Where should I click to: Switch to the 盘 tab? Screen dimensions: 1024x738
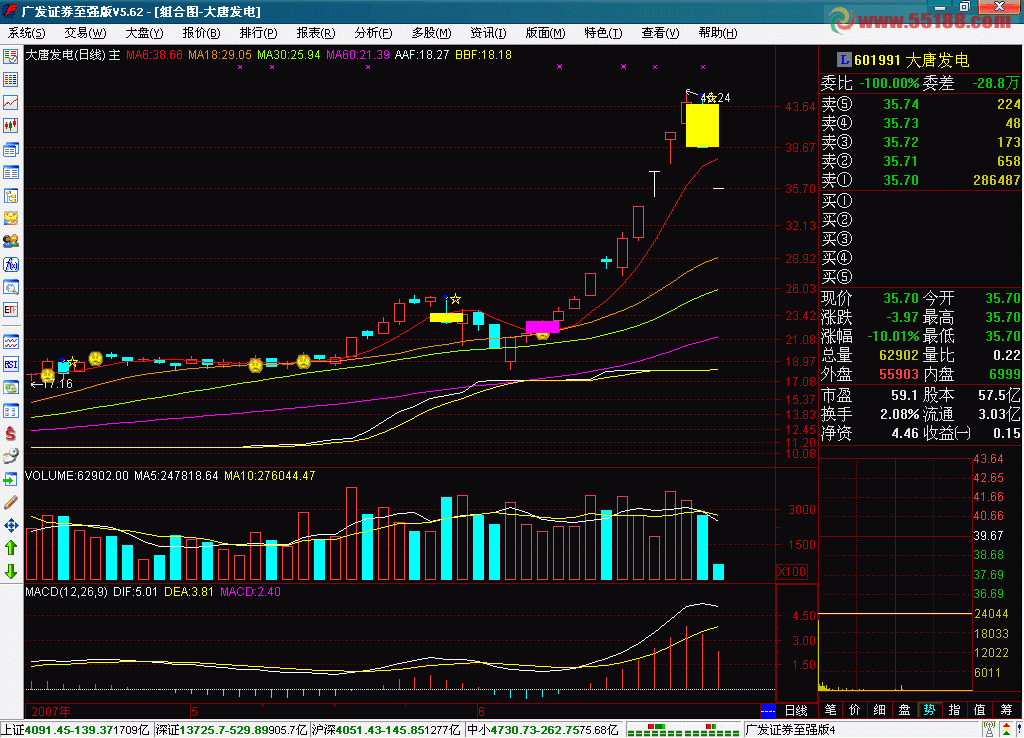tap(904, 710)
